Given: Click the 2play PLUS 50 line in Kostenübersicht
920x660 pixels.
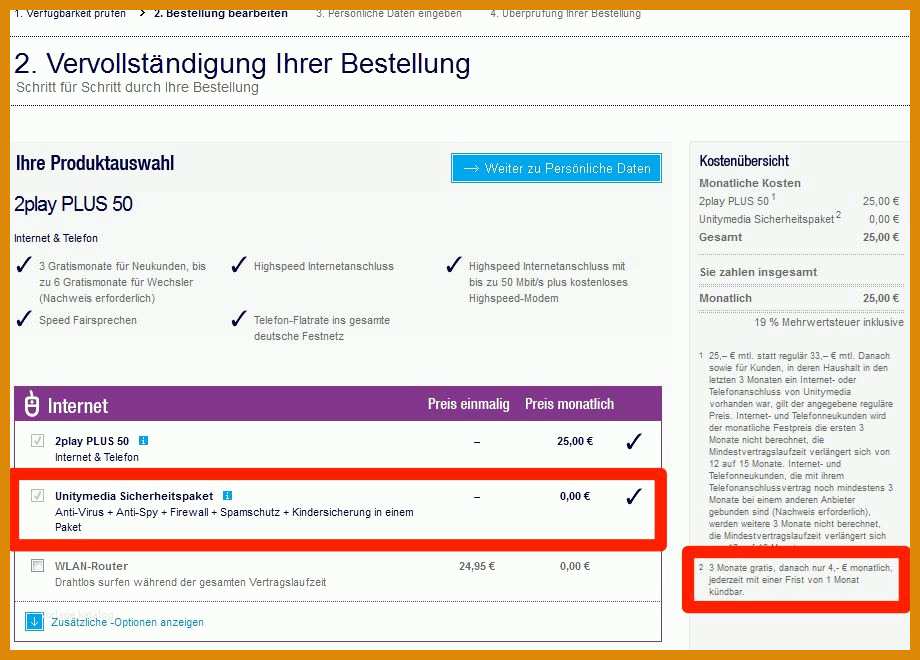Looking at the screenshot, I should coord(799,201).
